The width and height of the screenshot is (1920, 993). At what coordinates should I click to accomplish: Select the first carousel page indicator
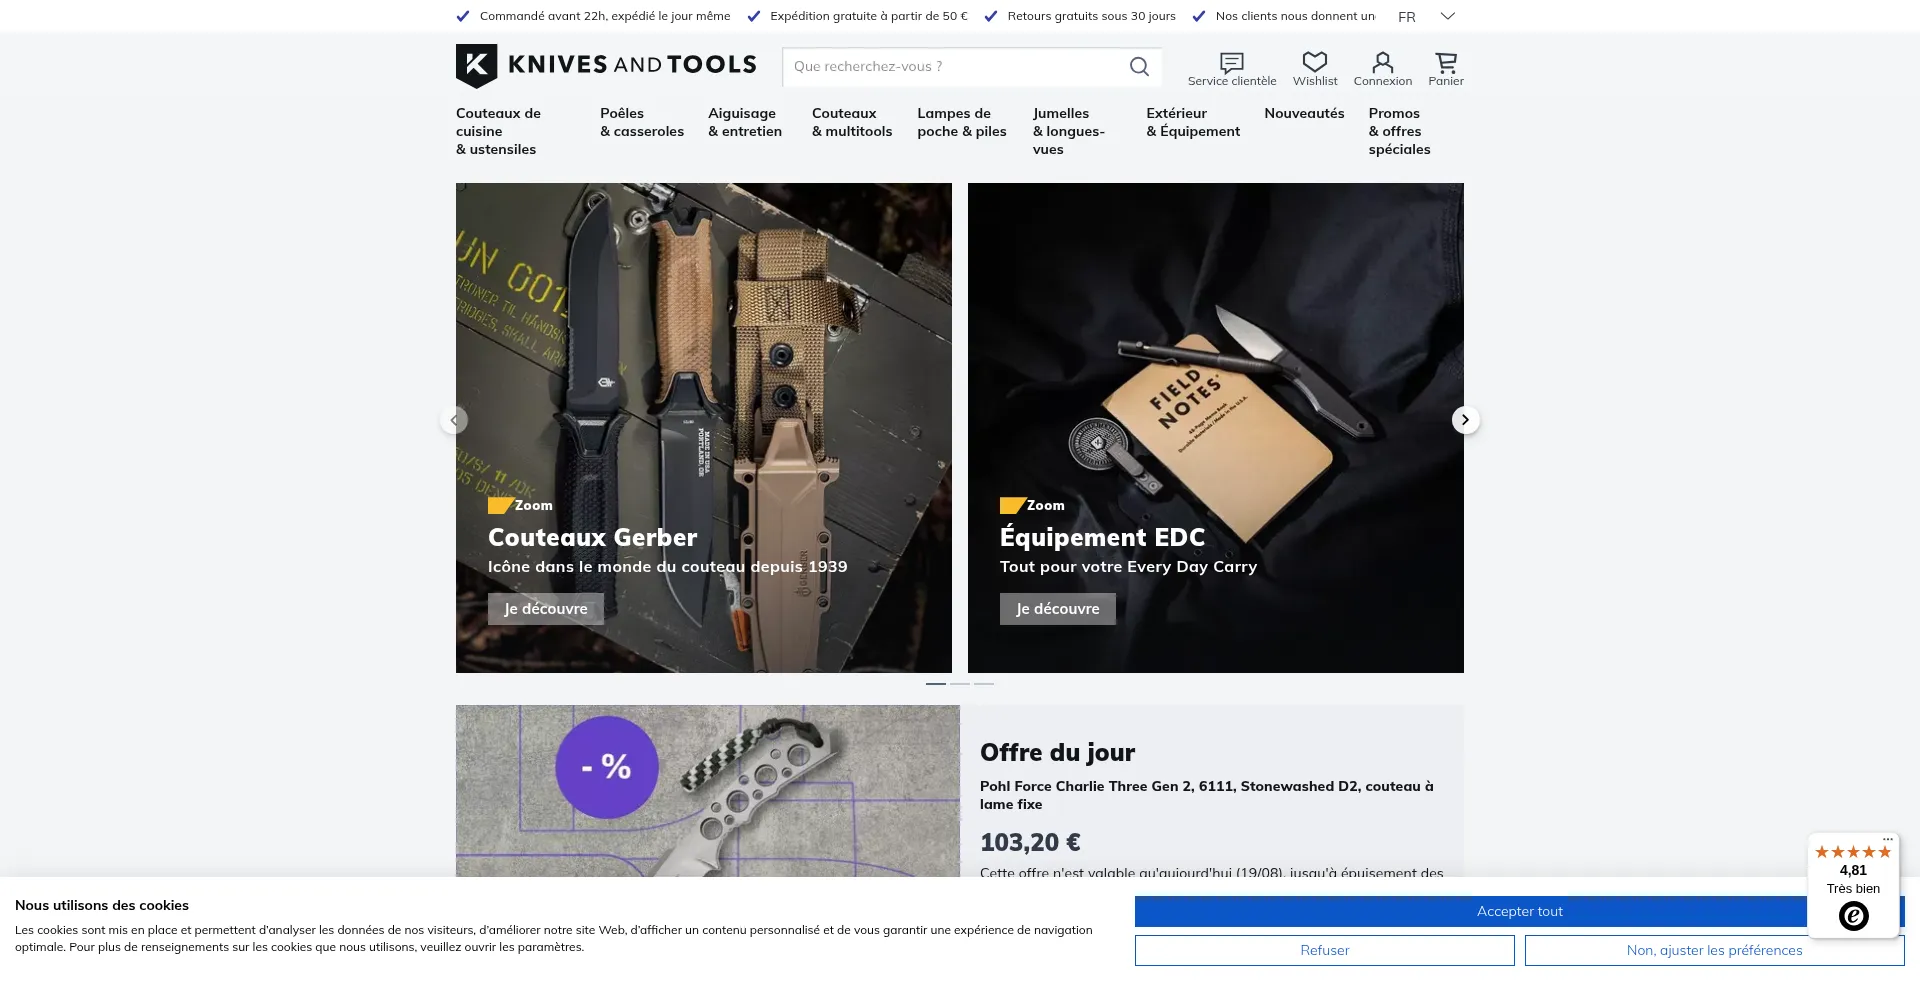pos(936,684)
